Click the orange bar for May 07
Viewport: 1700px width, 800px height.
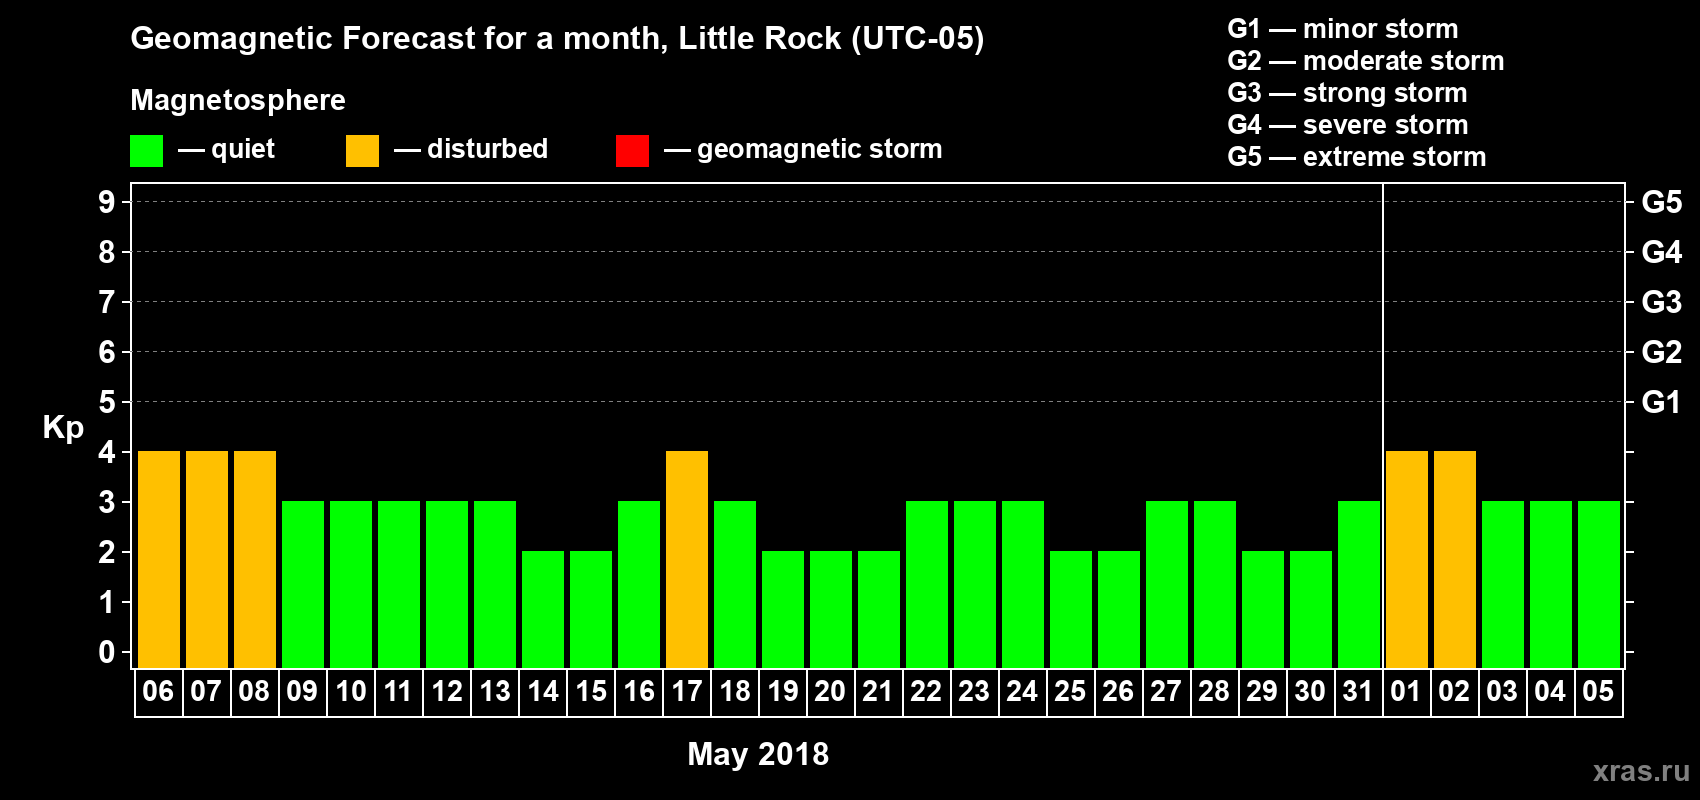pos(207,559)
